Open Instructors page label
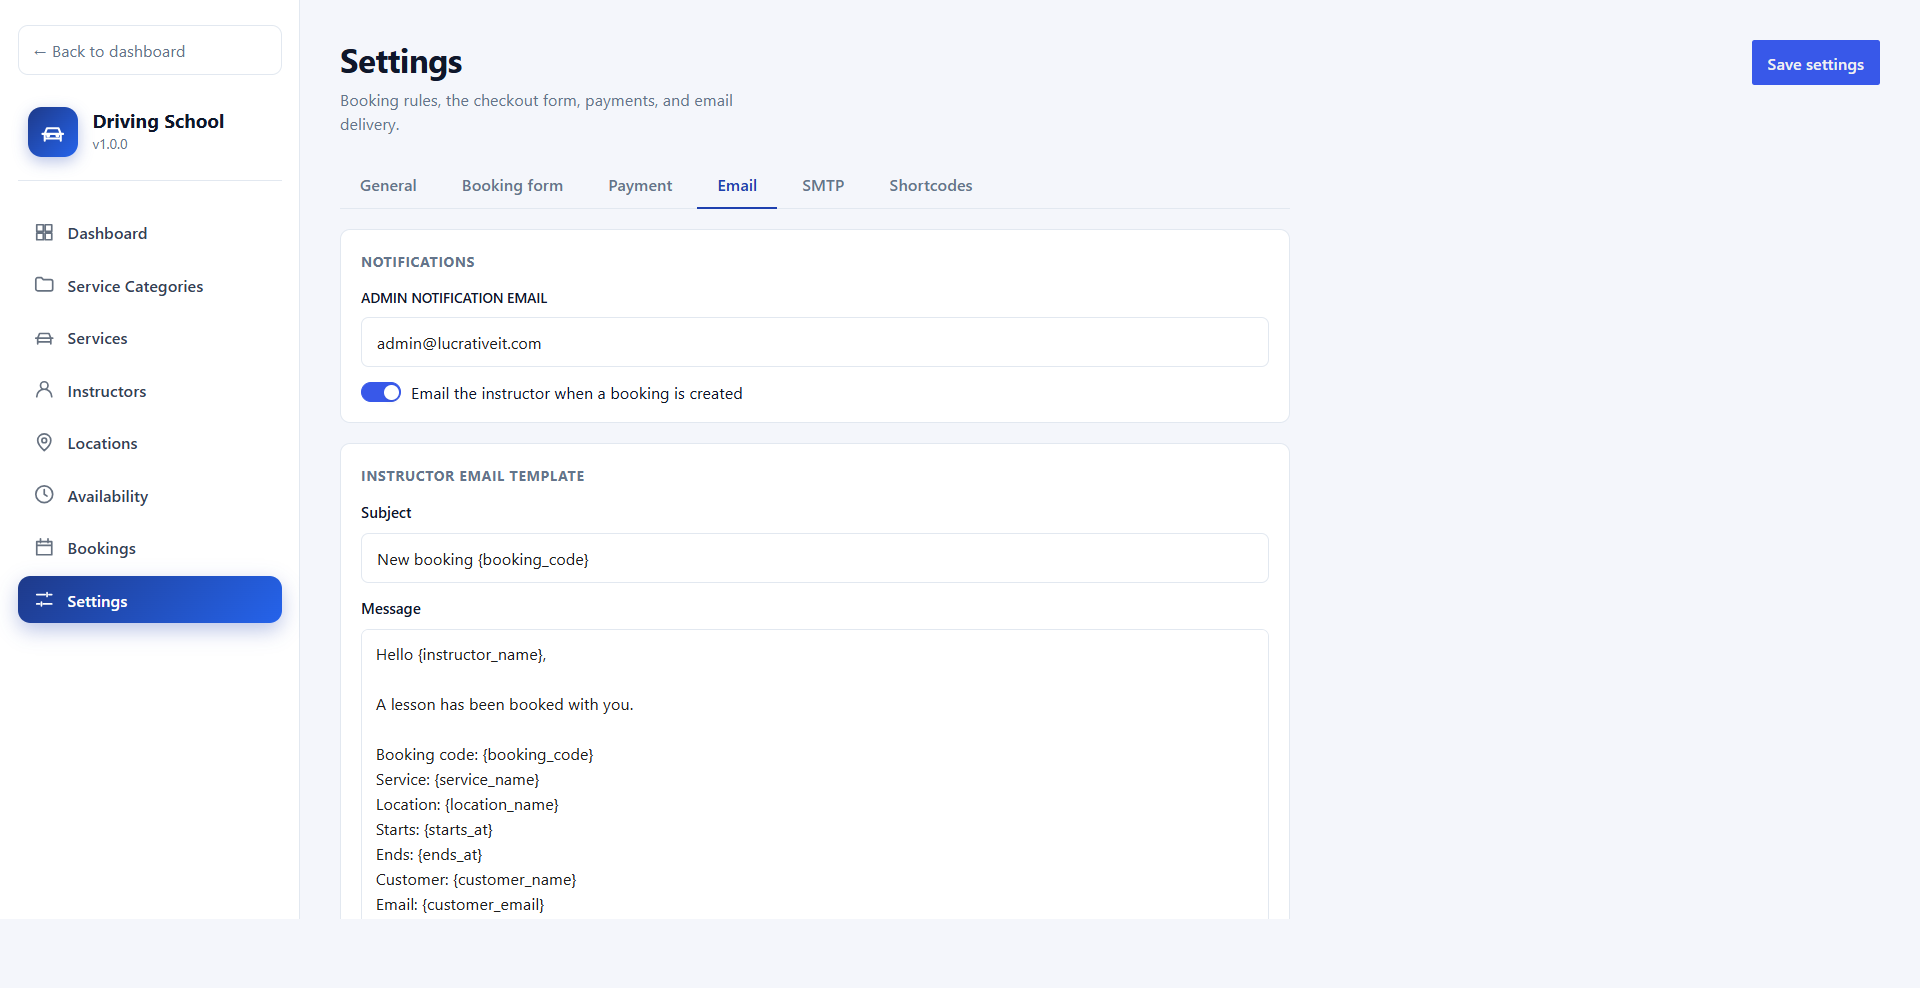The image size is (1920, 988). tap(107, 391)
